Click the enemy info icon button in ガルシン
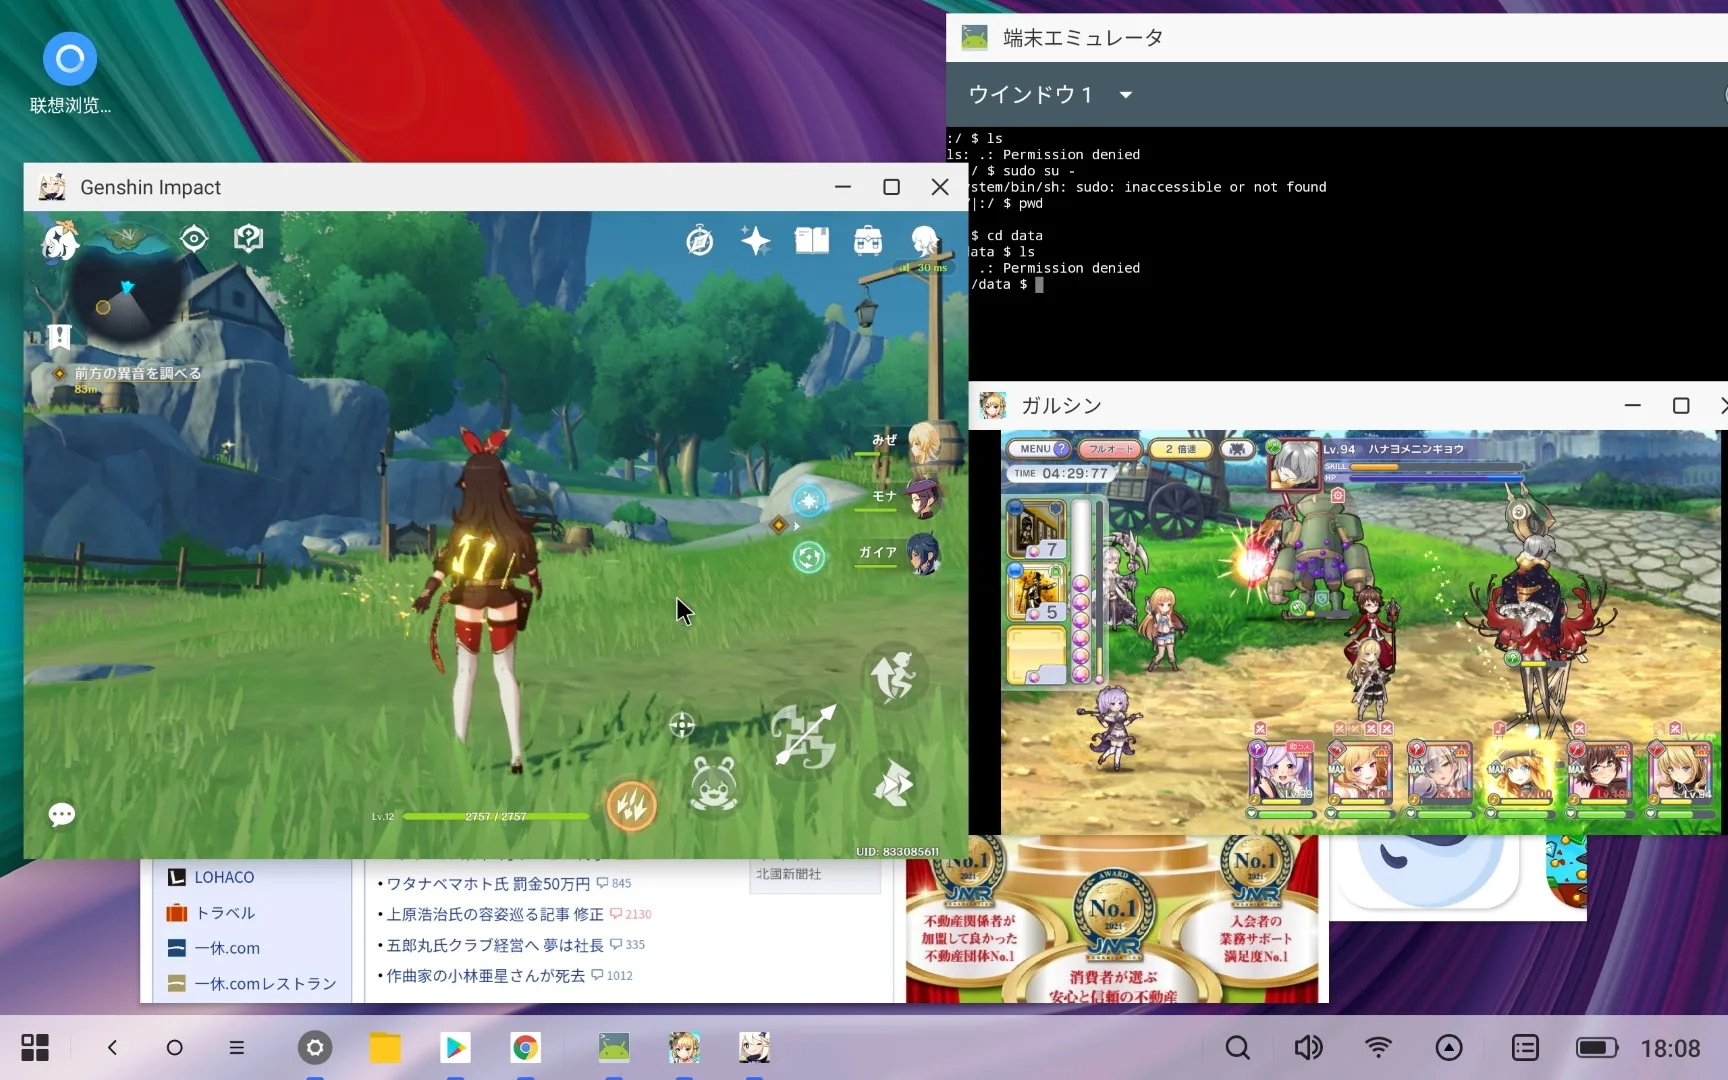The image size is (1728, 1080). (1237, 449)
